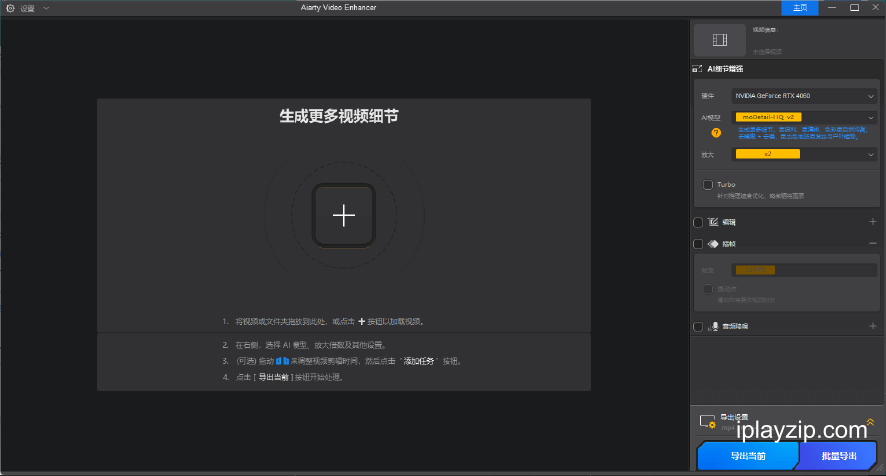Viewport: 886px width, 476px height.
Task: Click the dimmed 帧率 frame rate field
Action: 804,270
